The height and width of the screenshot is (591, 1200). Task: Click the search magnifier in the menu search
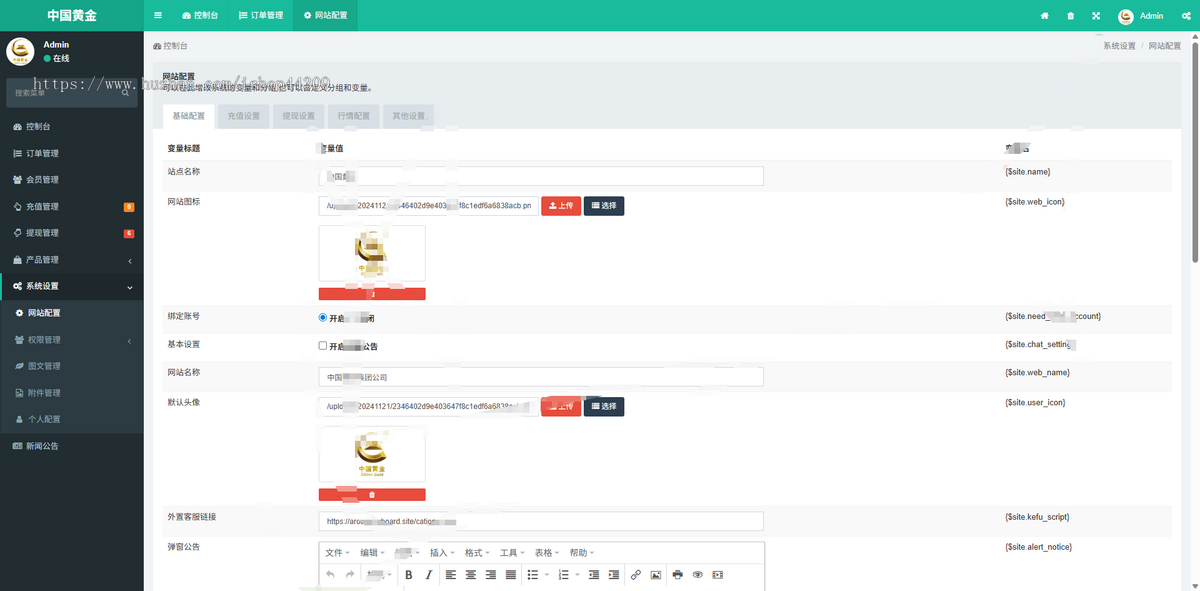point(125,92)
